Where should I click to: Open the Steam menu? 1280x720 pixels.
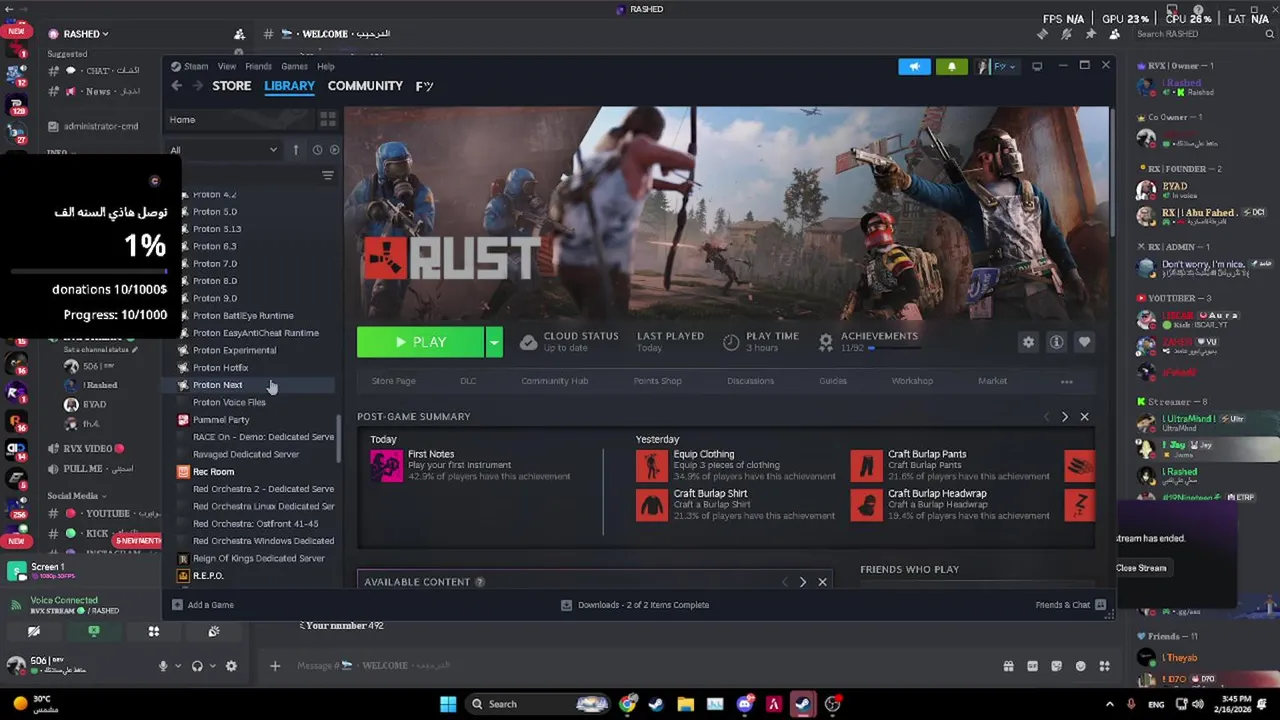pyautogui.click(x=196, y=67)
